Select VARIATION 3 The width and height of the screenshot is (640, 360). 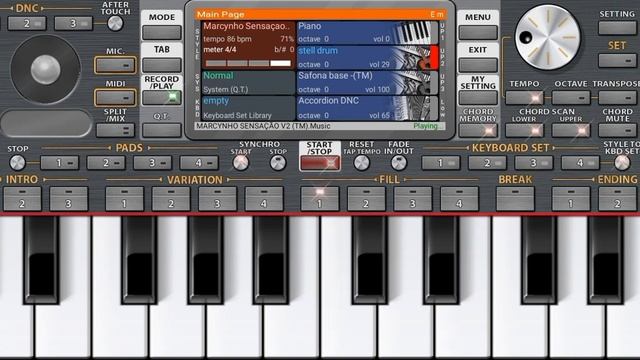[x=217, y=198]
